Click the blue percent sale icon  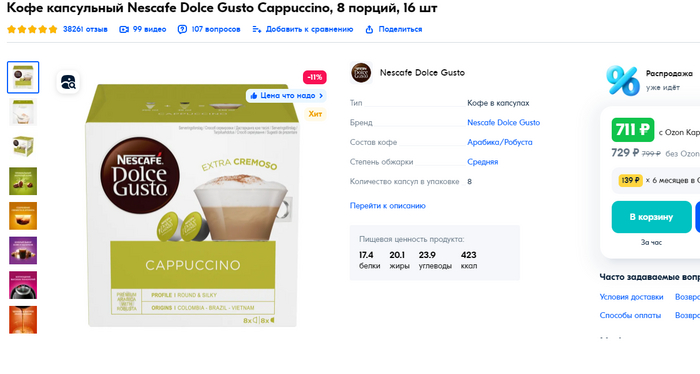(x=623, y=80)
